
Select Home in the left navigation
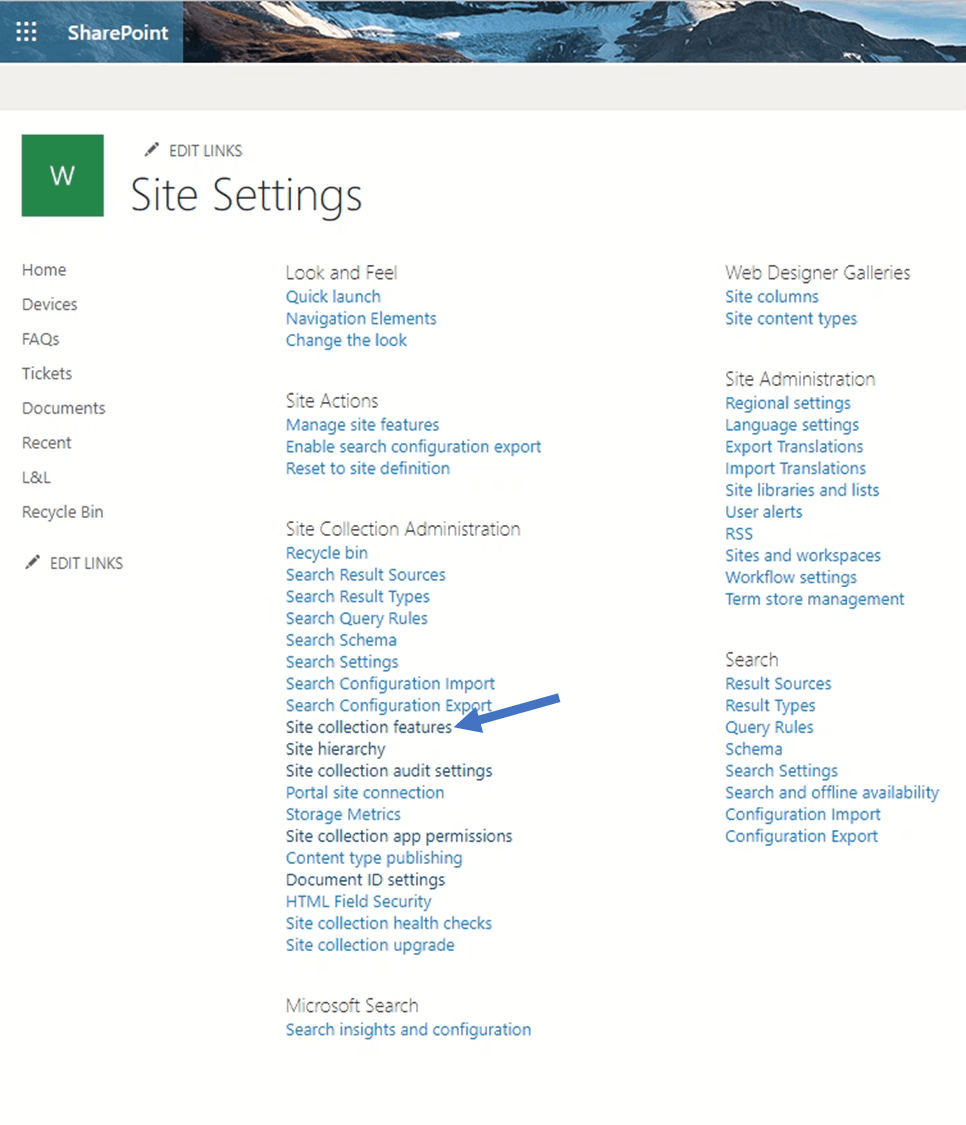click(x=44, y=269)
